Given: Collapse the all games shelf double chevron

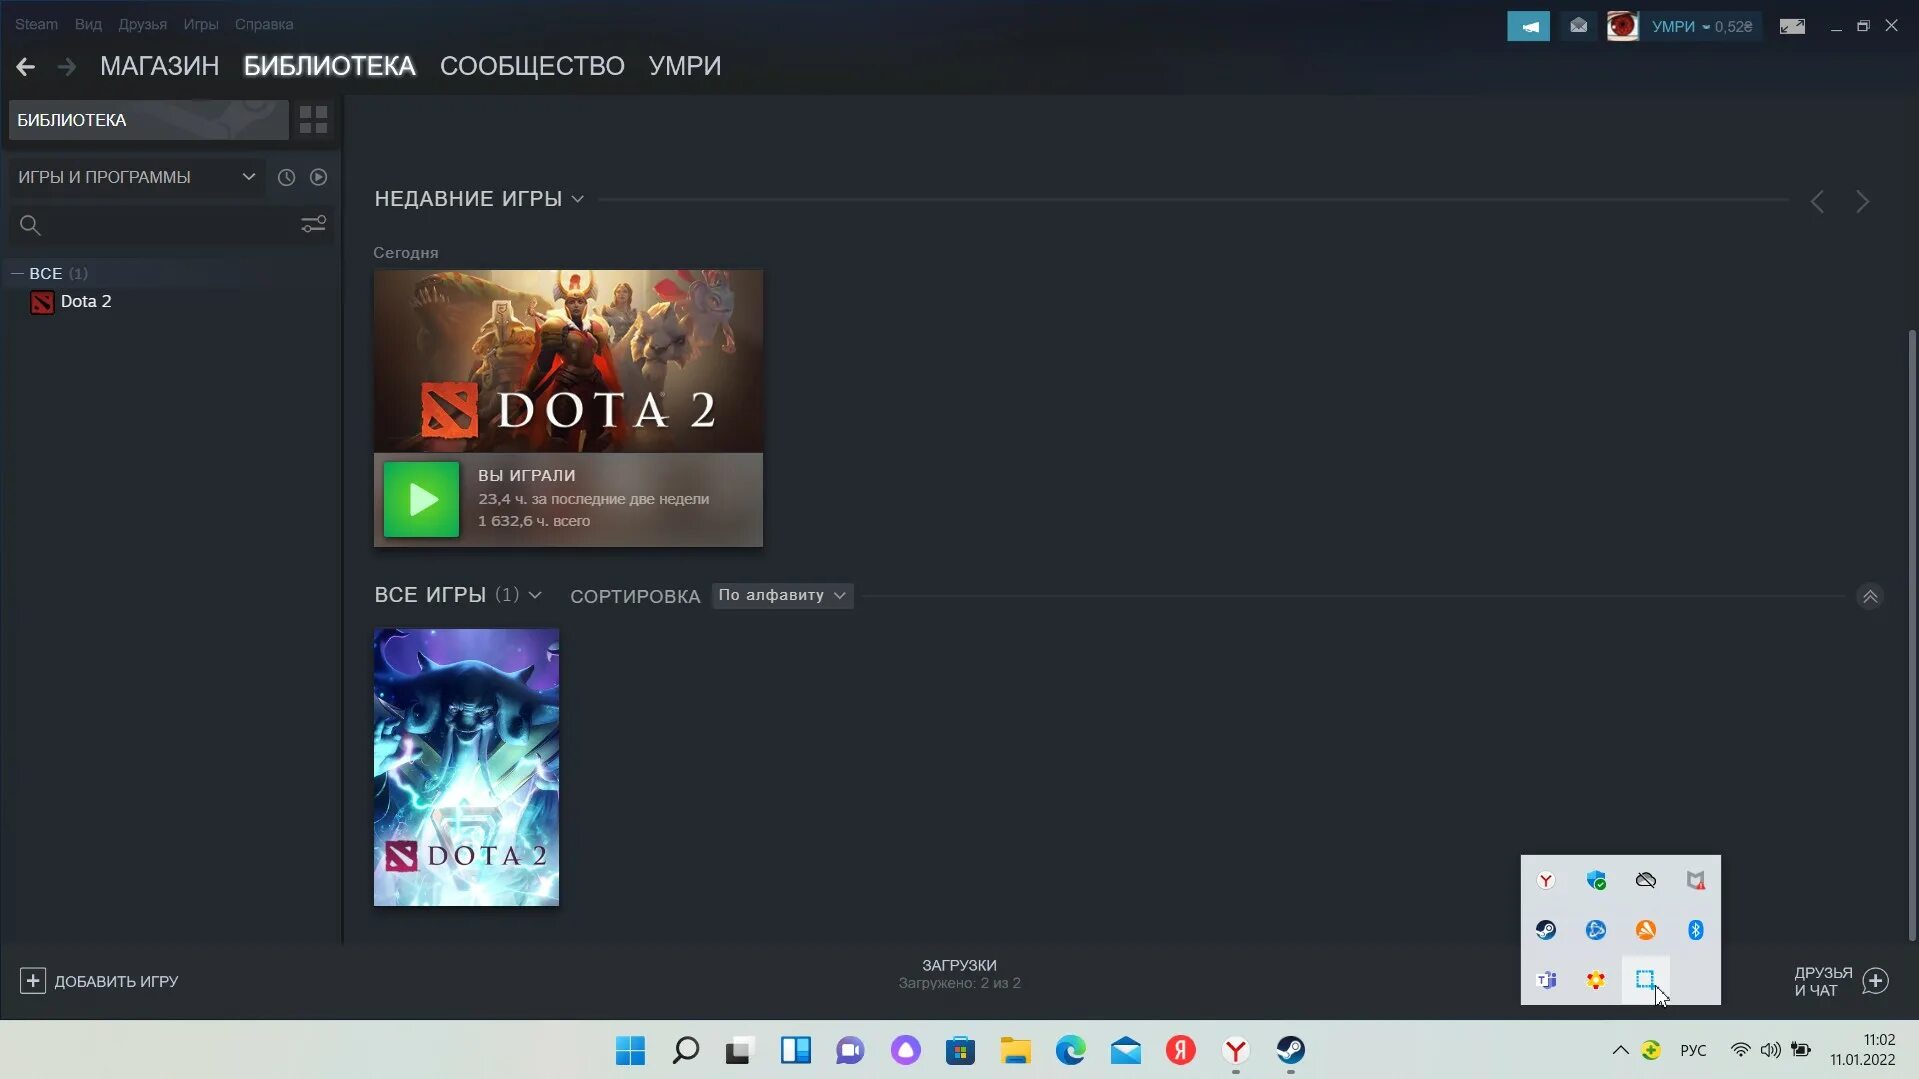Looking at the screenshot, I should tap(1869, 597).
